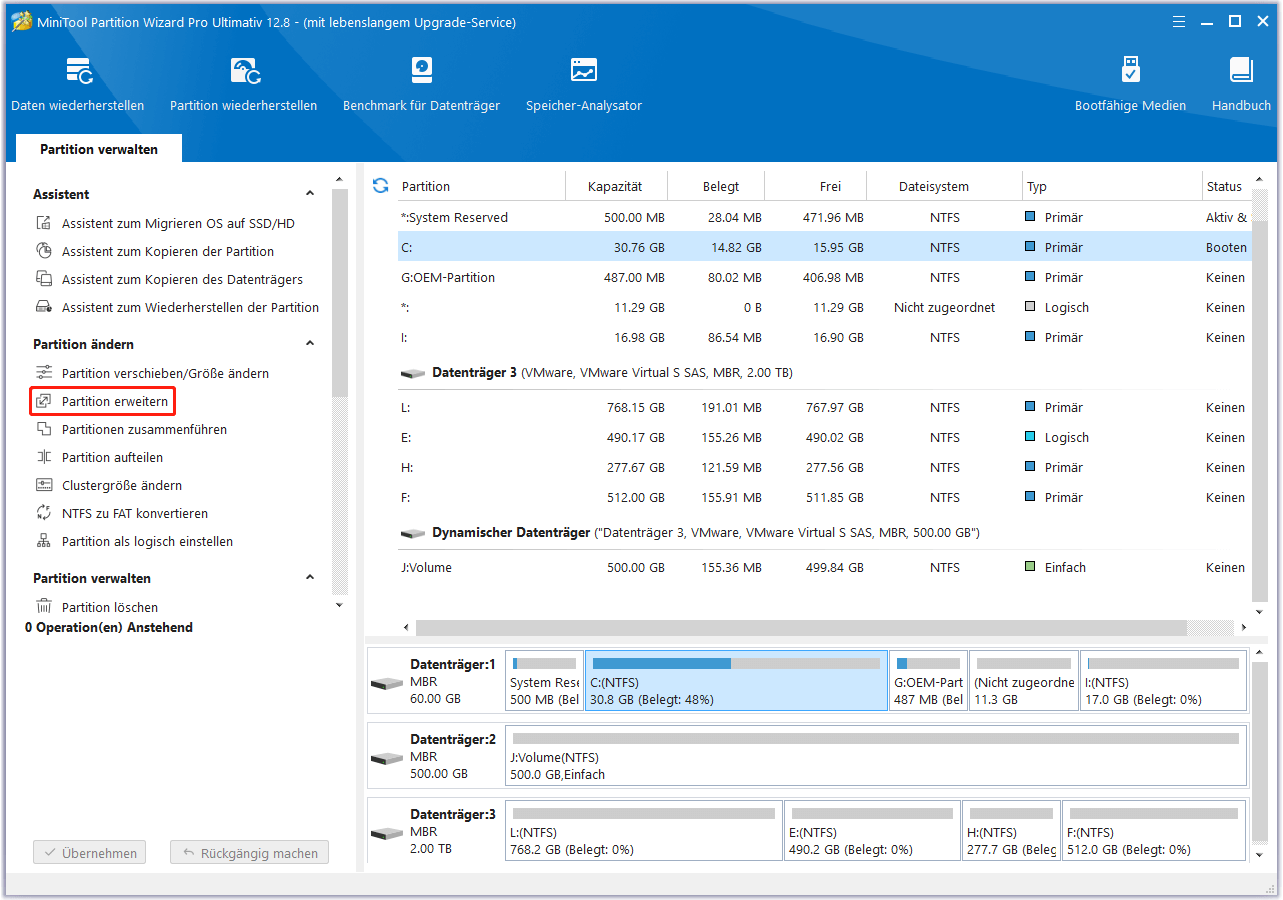1283x900 pixels.
Task: Click Einfach color swatch in J:Volume row
Action: [1031, 567]
